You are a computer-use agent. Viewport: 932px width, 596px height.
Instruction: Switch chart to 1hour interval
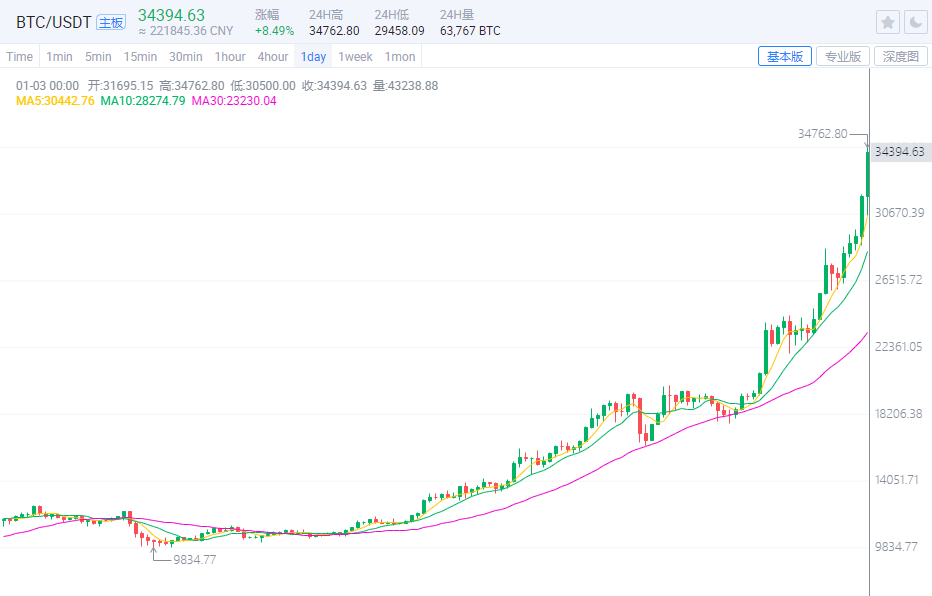coord(230,56)
